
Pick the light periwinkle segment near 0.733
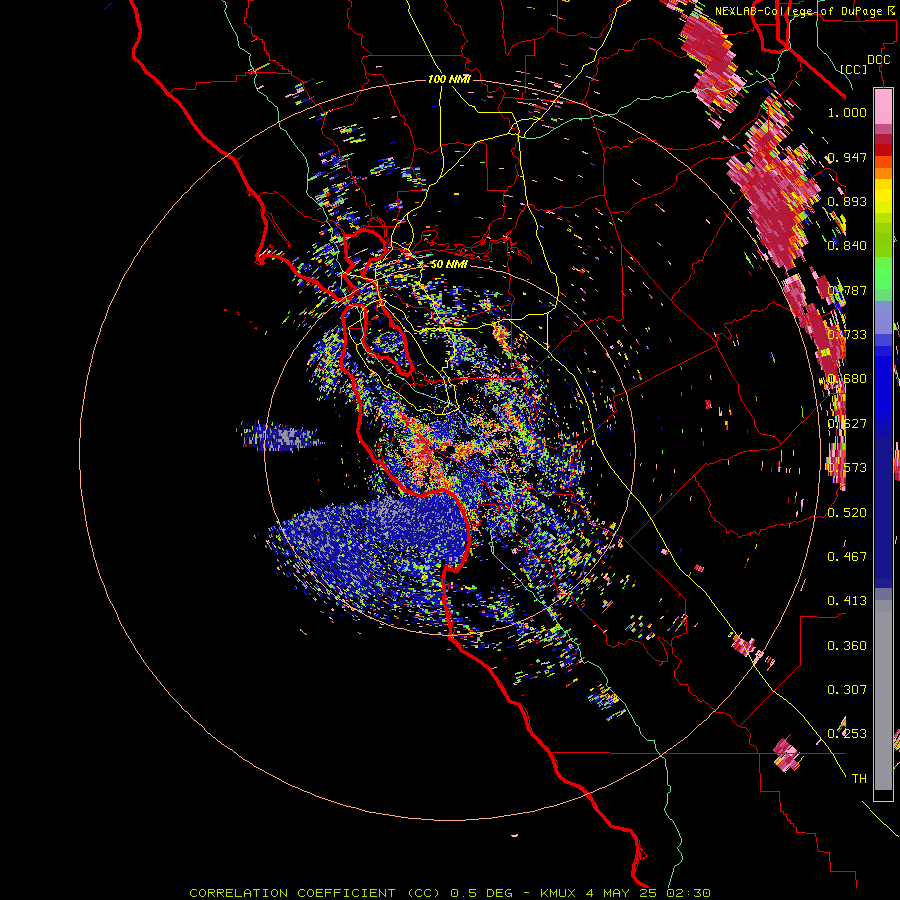(x=883, y=317)
